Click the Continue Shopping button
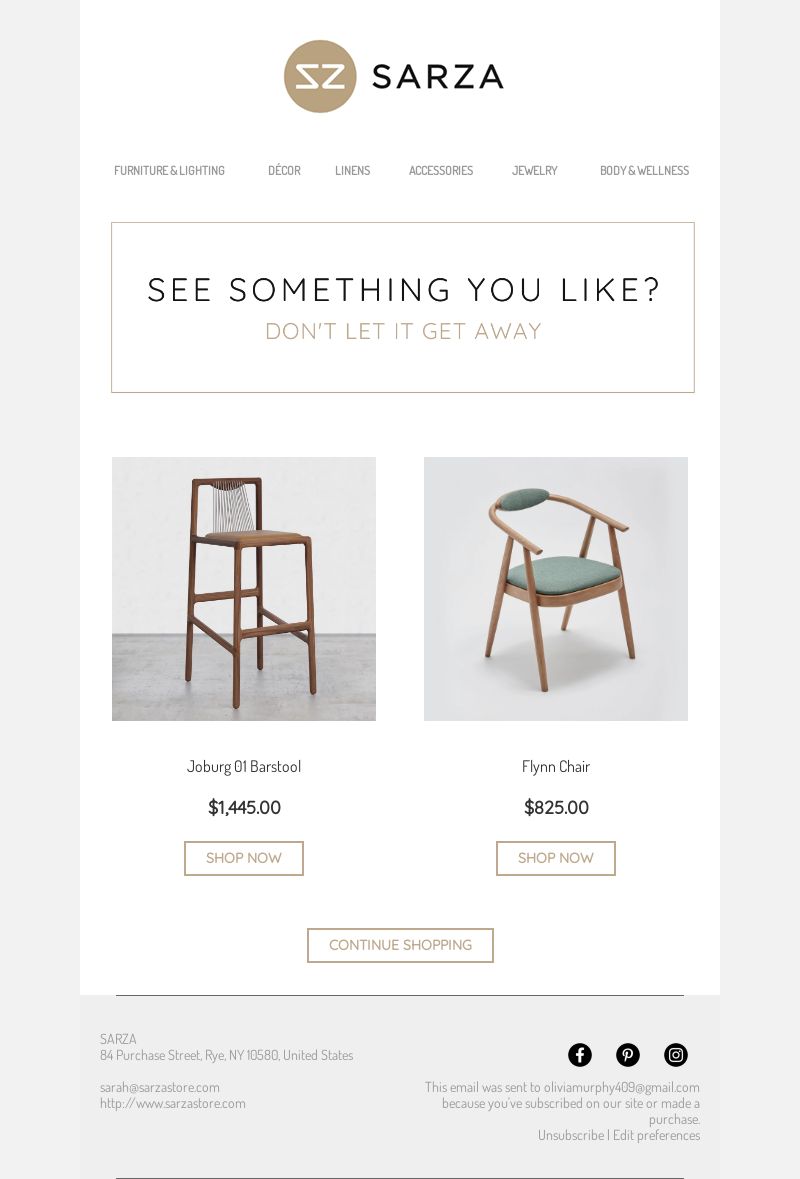Viewport: 800px width, 1179px height. 400,945
